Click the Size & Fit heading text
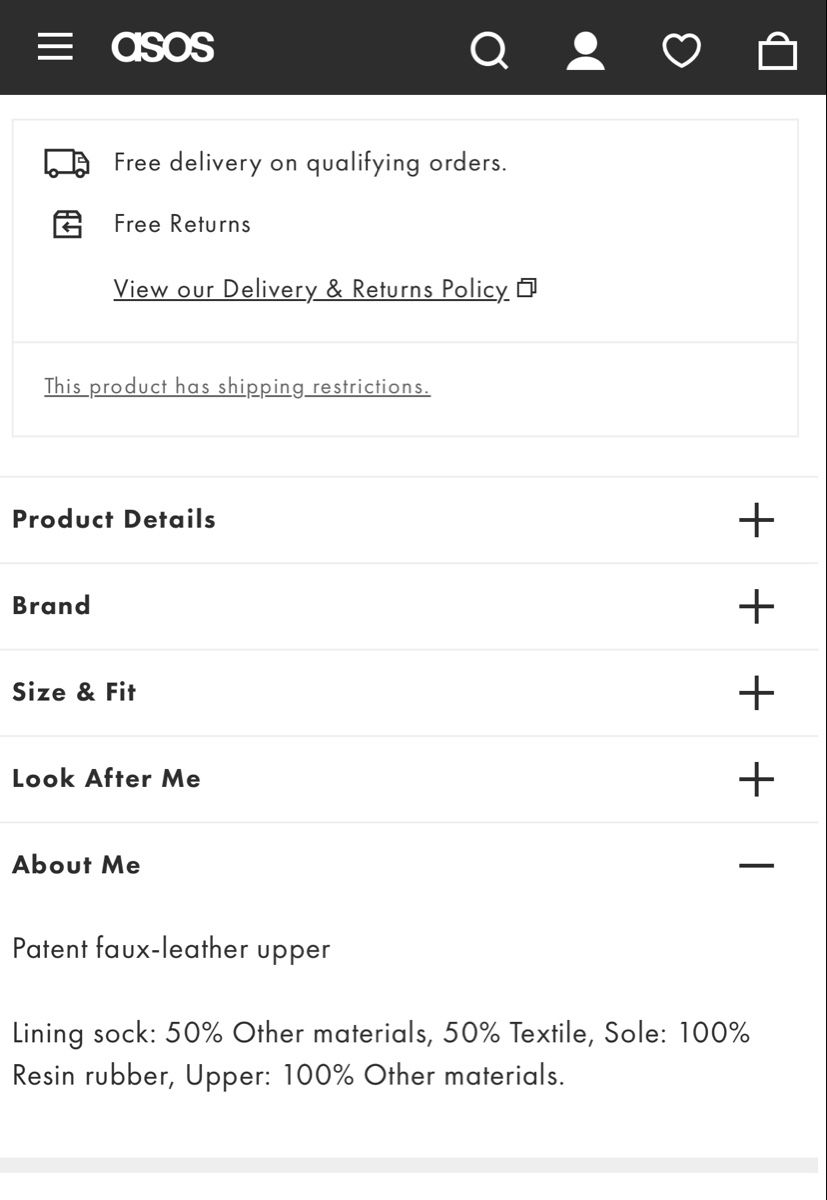827x1200 pixels. pyautogui.click(x=74, y=692)
